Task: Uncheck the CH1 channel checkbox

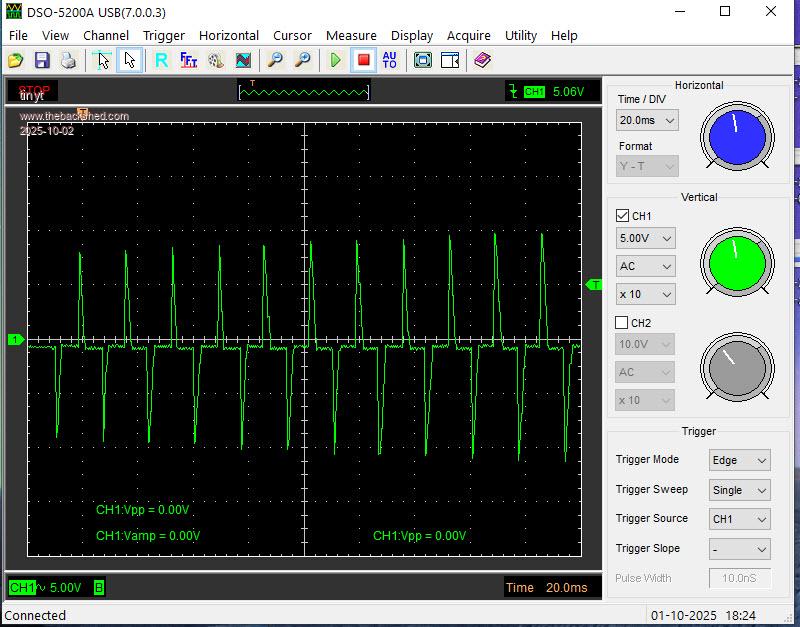Action: coord(622,216)
